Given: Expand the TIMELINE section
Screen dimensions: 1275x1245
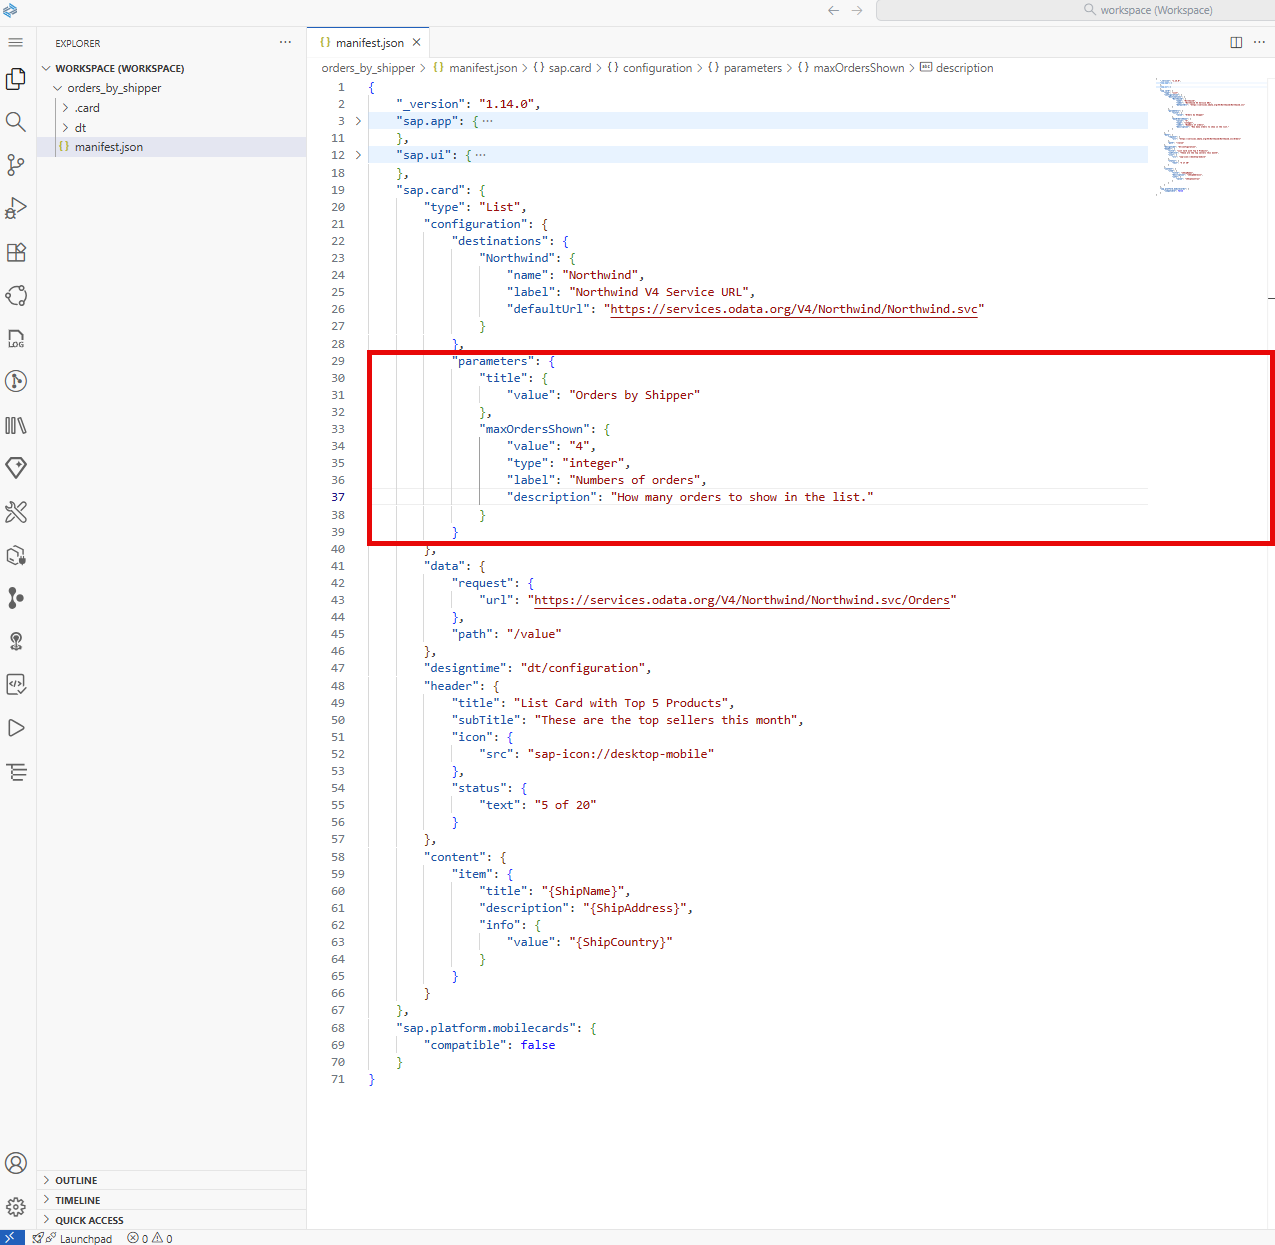Looking at the screenshot, I should pos(77,1200).
